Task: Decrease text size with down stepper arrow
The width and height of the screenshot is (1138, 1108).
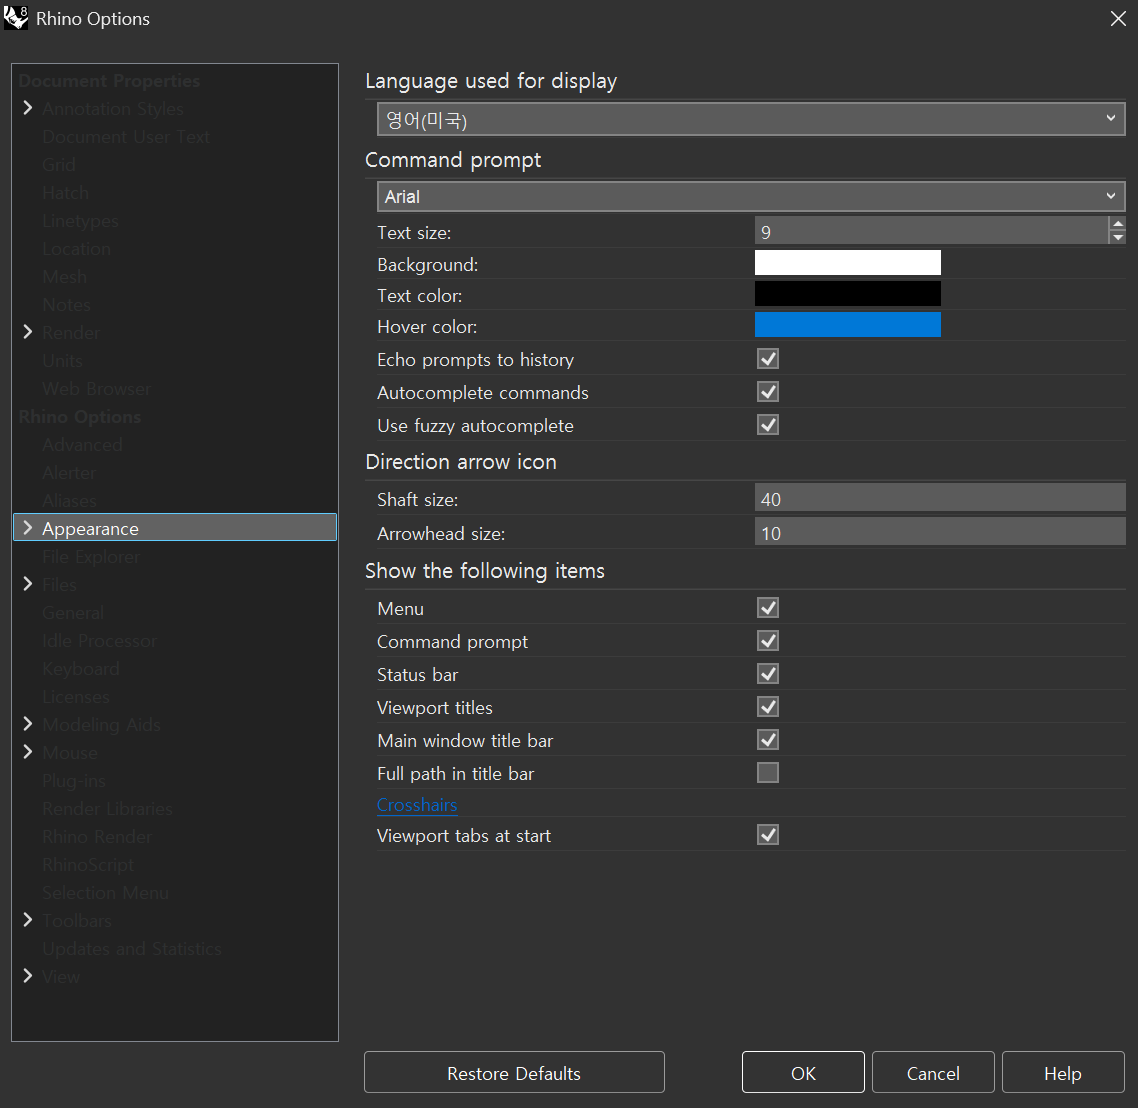Action: [1118, 237]
